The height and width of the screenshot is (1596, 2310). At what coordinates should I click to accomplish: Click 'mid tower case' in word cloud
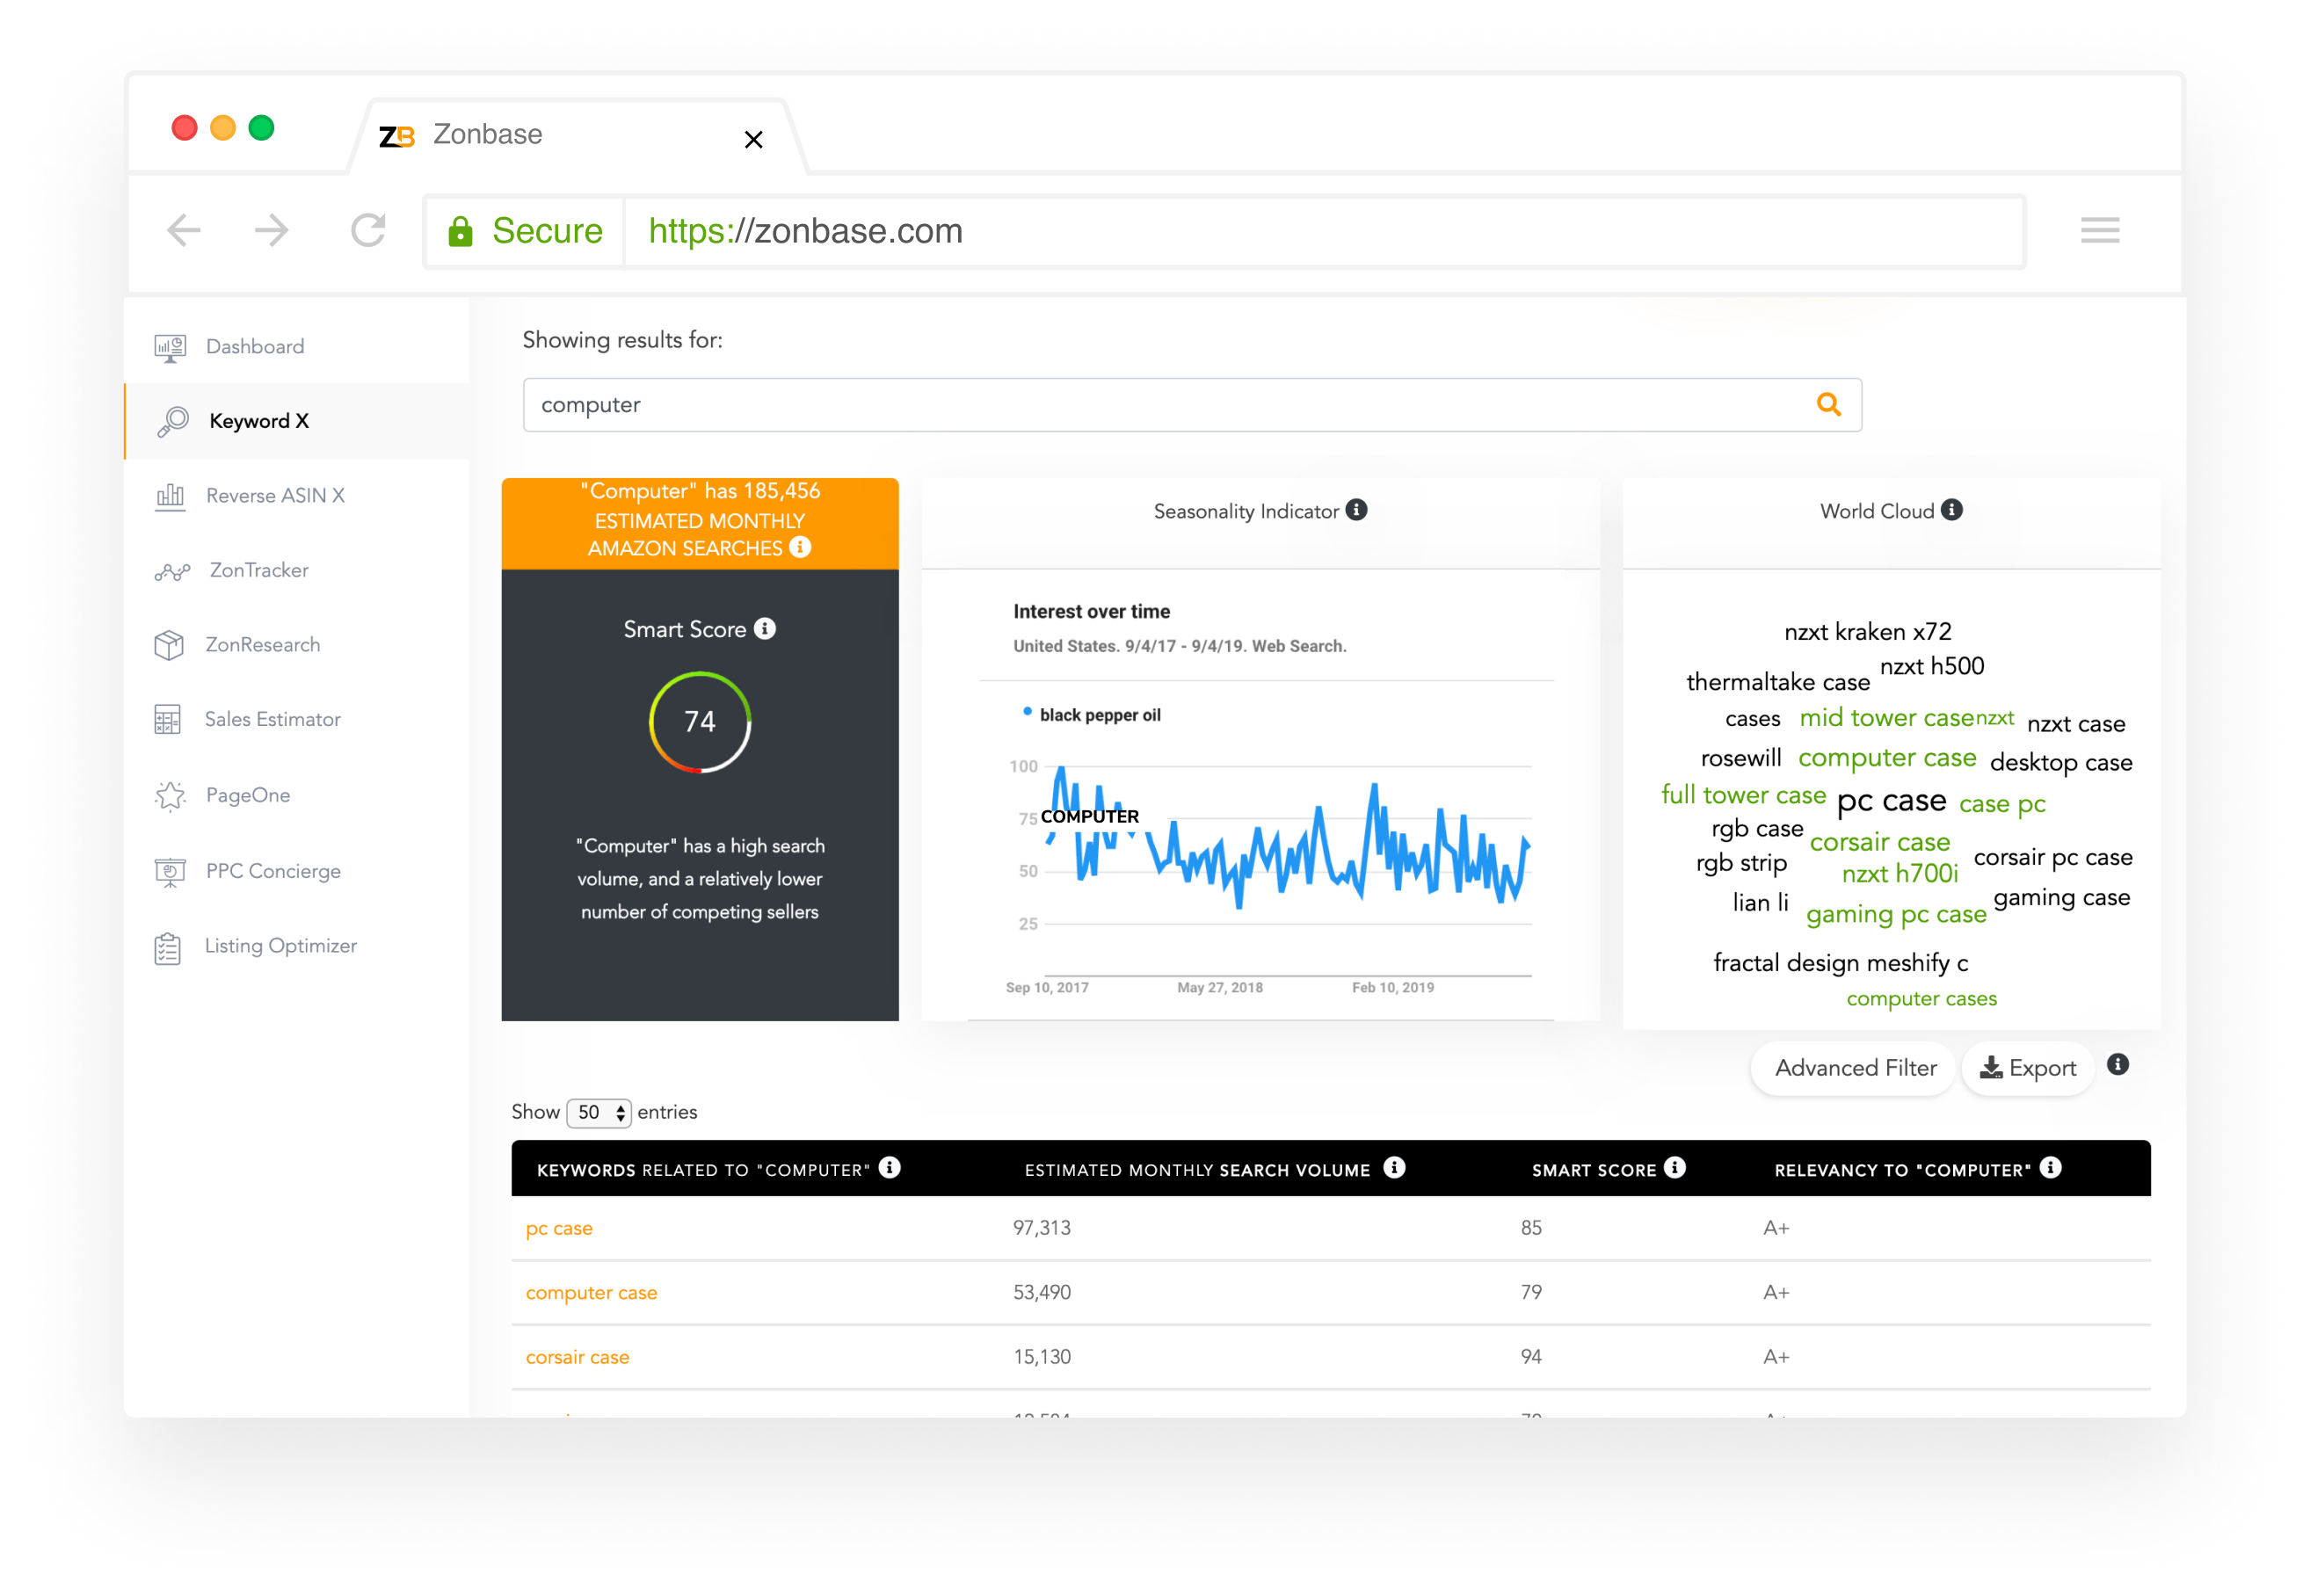(1886, 718)
